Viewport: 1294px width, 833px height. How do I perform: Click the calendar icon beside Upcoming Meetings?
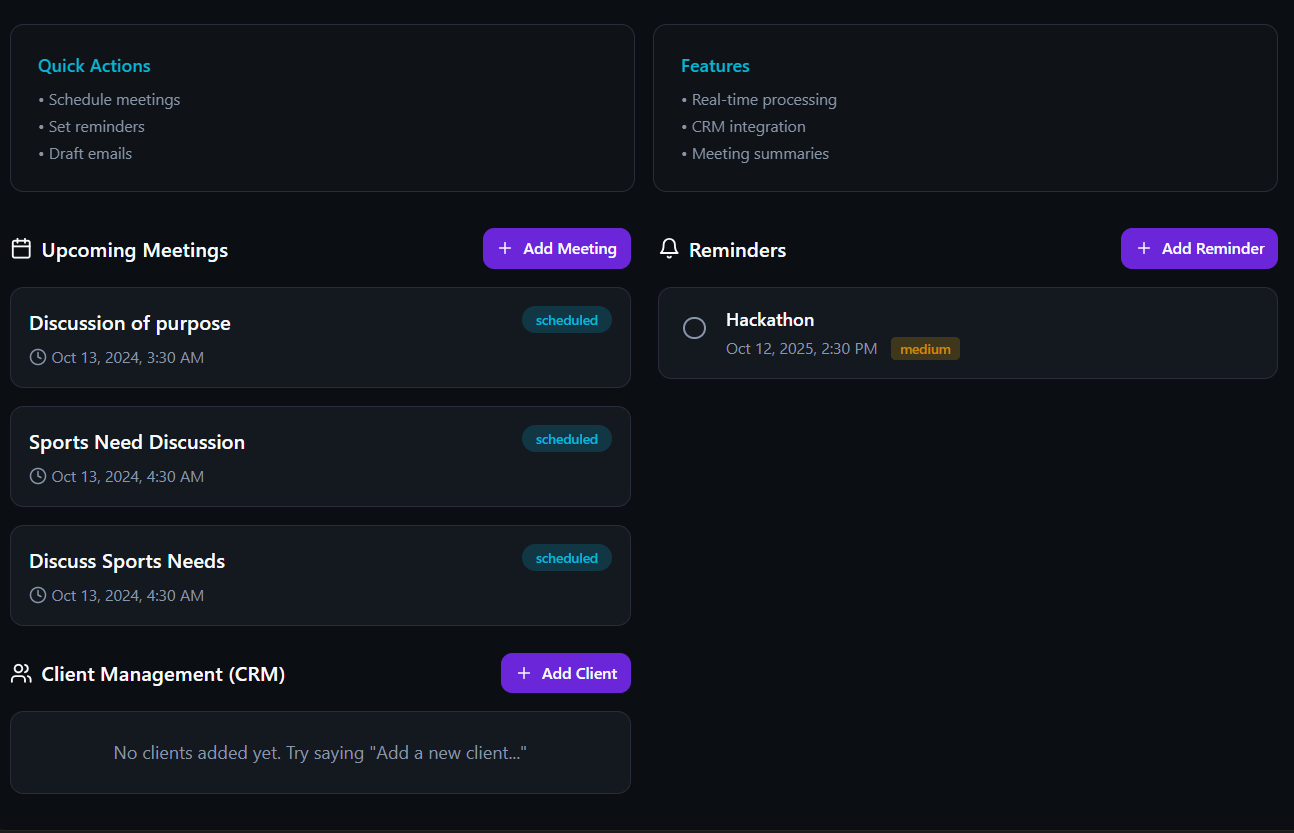point(21,249)
